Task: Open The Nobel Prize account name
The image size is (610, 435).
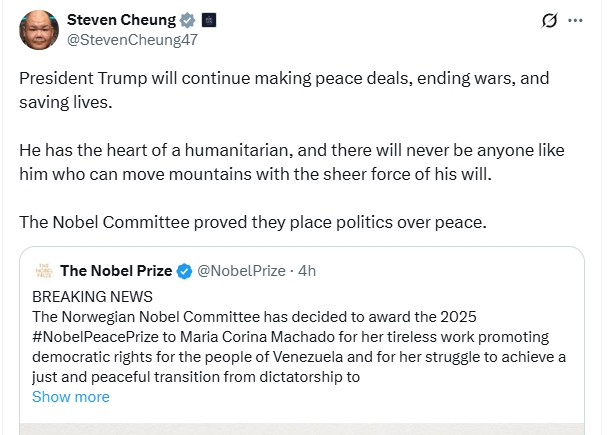Action: (116, 271)
